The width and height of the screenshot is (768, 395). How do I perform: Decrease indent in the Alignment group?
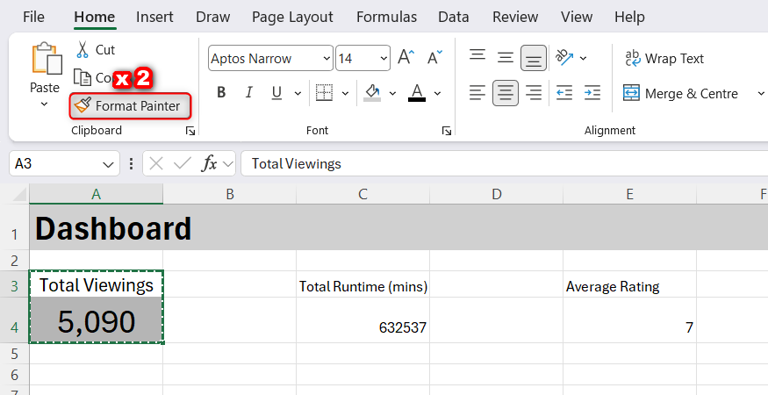click(x=564, y=93)
